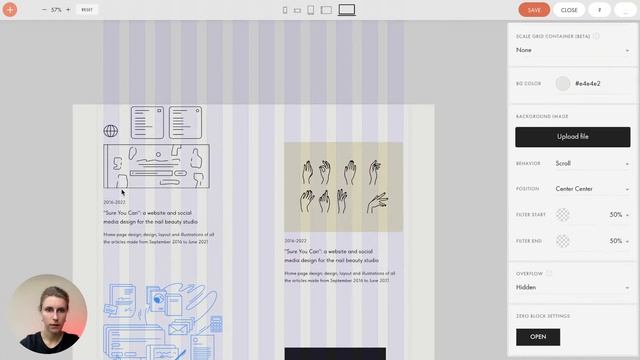Select the hands illustration image
The height and width of the screenshot is (360, 640).
[x=343, y=187]
